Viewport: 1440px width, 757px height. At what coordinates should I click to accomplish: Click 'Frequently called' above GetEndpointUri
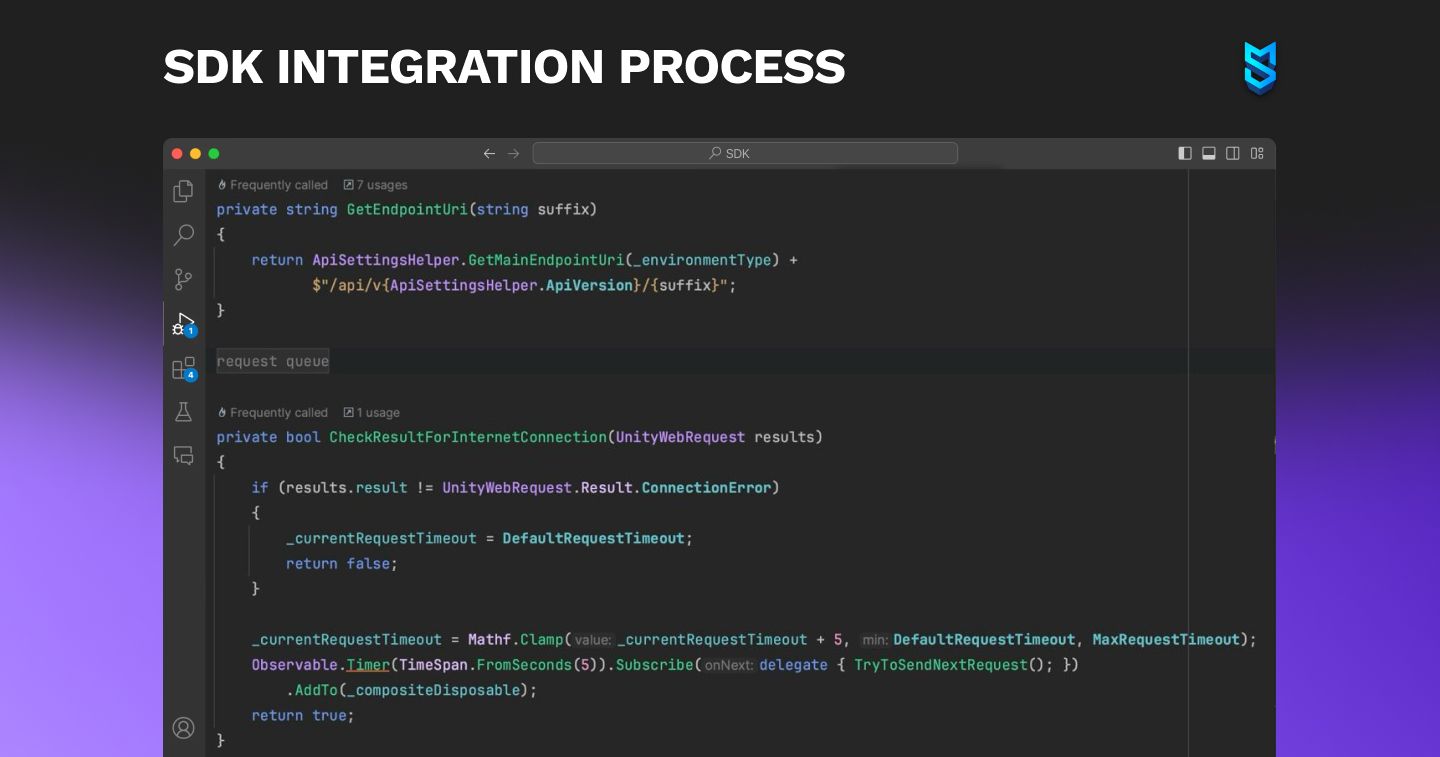[272, 185]
